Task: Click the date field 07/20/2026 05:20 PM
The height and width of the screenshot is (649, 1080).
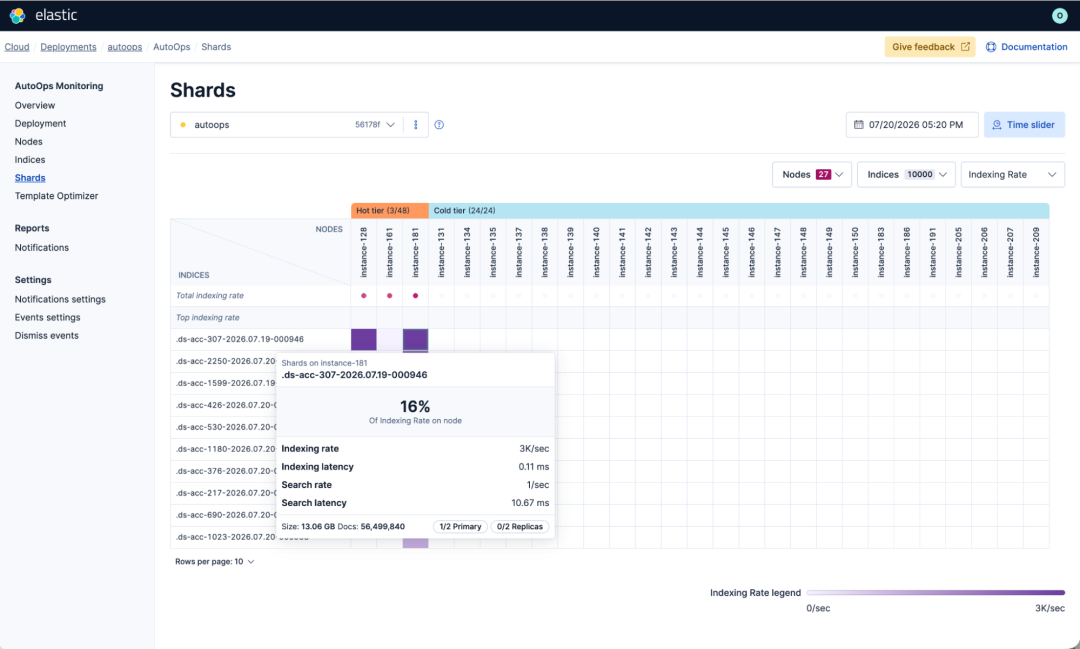Action: (912, 125)
